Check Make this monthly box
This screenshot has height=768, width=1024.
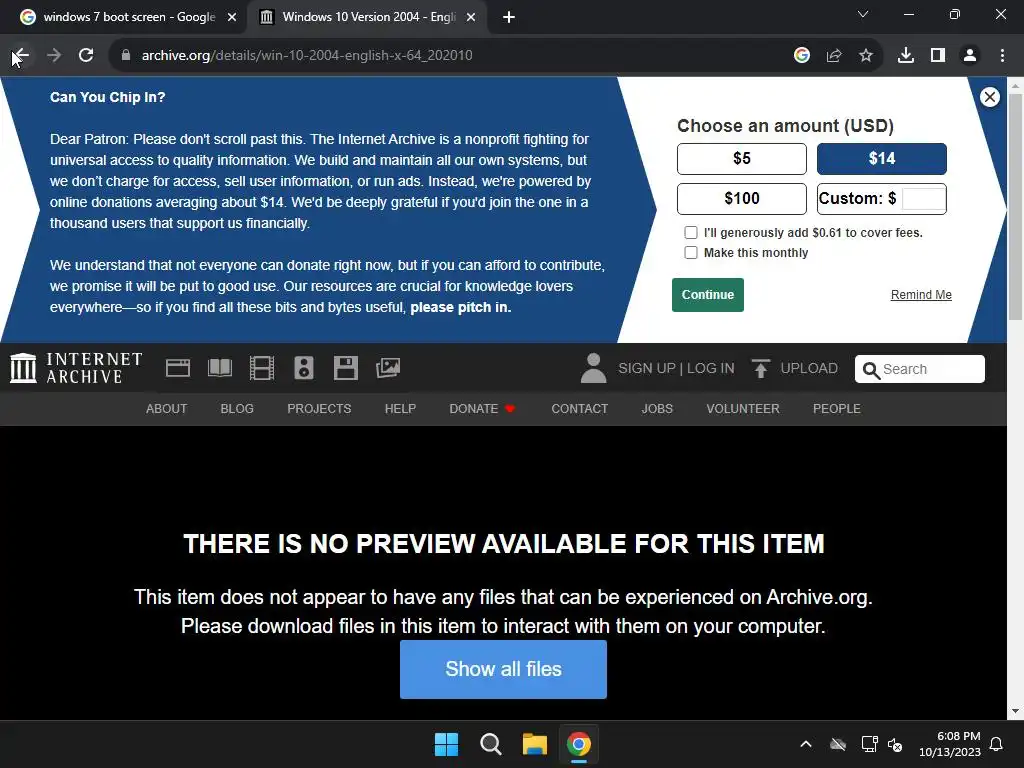tap(690, 253)
